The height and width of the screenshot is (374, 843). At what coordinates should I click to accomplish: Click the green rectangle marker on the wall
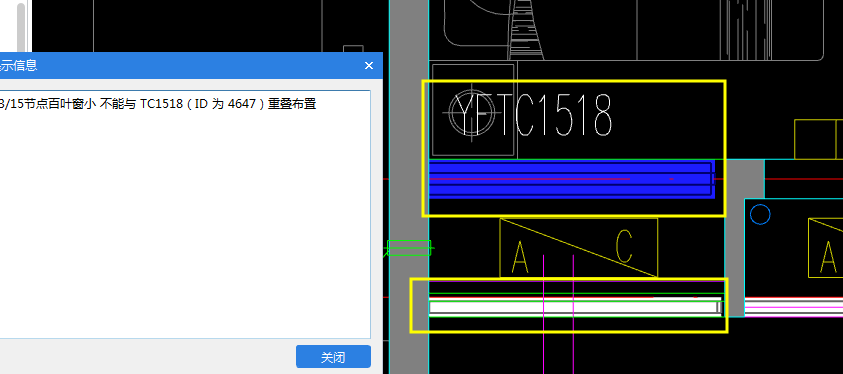click(409, 248)
